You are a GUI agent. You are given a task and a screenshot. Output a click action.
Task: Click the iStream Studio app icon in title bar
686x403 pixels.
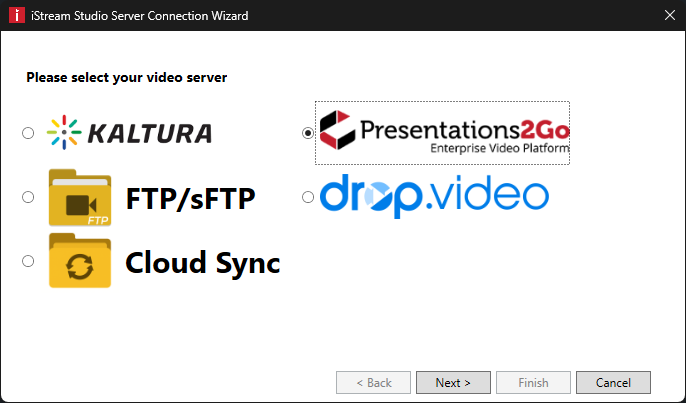[x=17, y=15]
